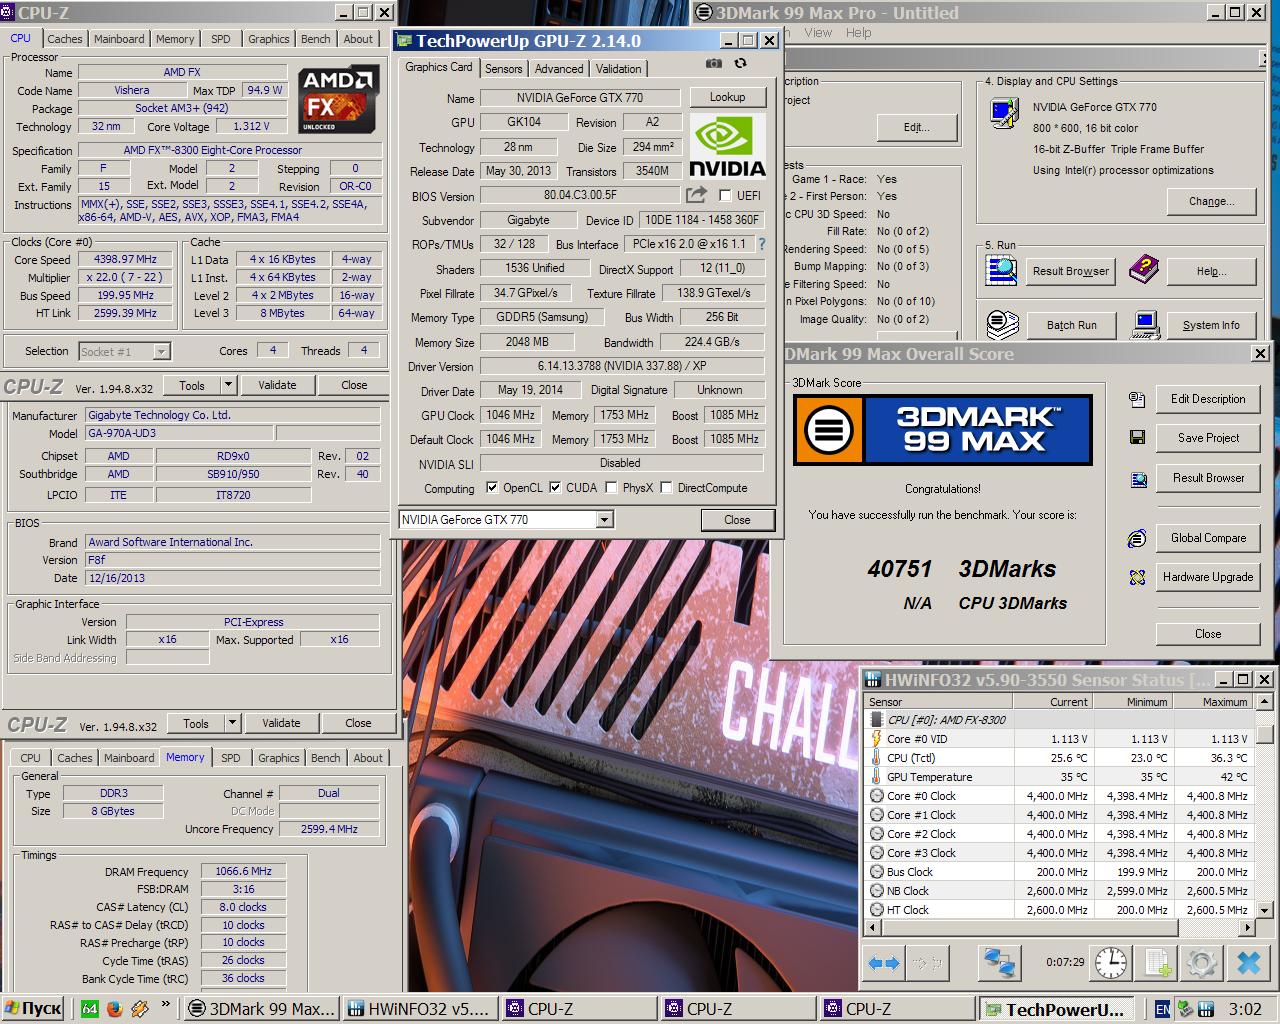
Task: Click HWiNFO network monitors icon
Action: pos(999,963)
